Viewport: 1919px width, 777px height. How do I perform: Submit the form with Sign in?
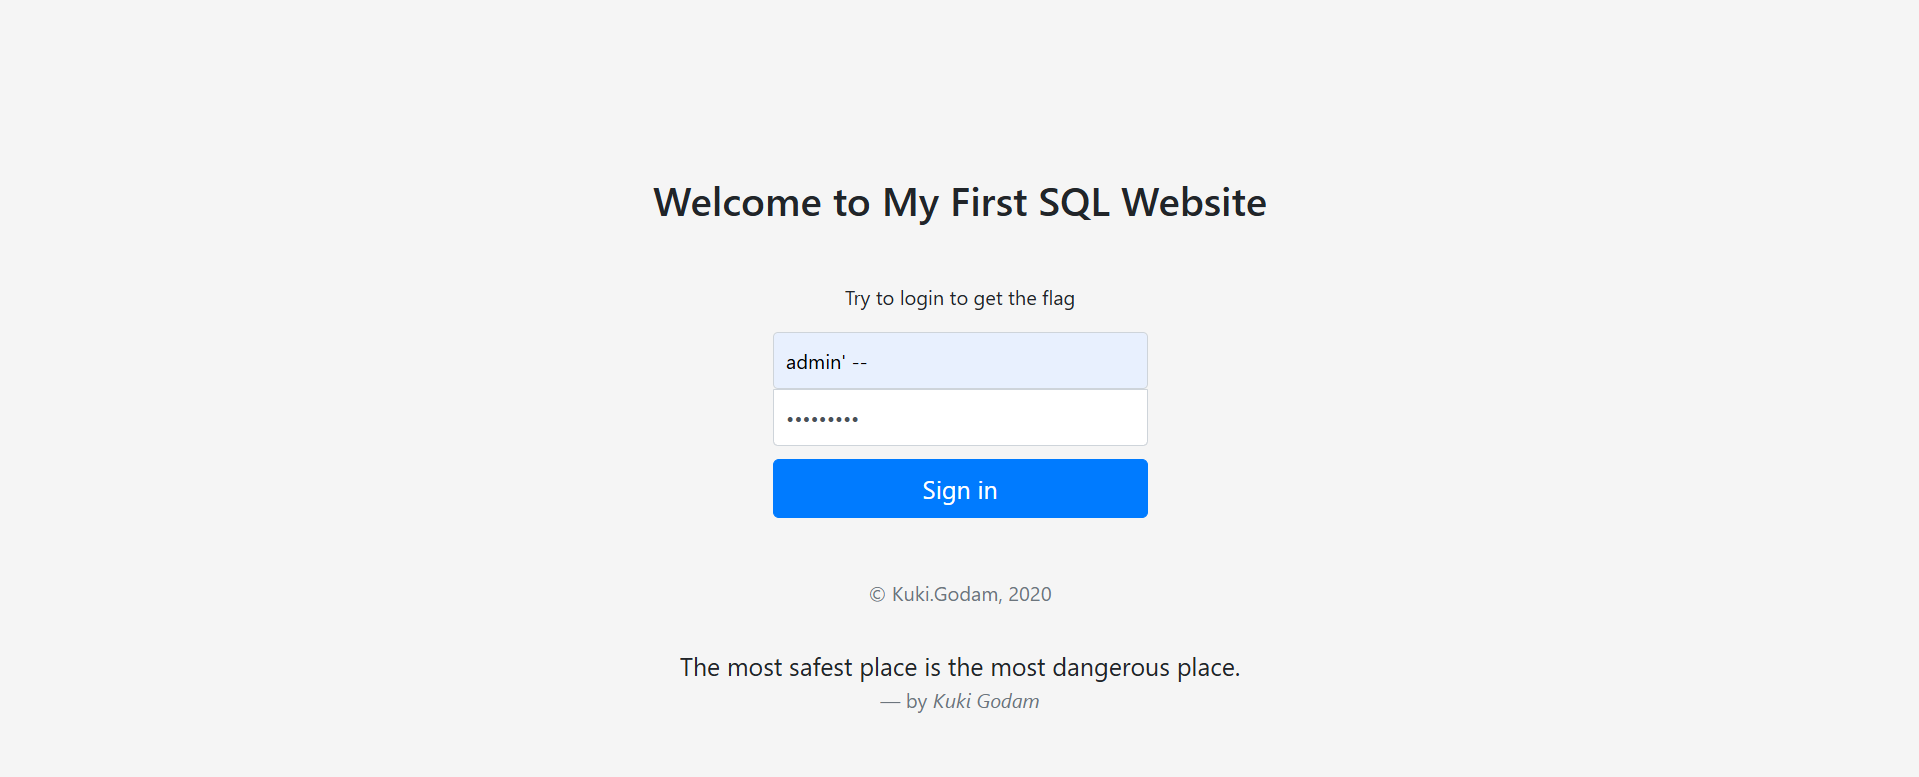[960, 489]
